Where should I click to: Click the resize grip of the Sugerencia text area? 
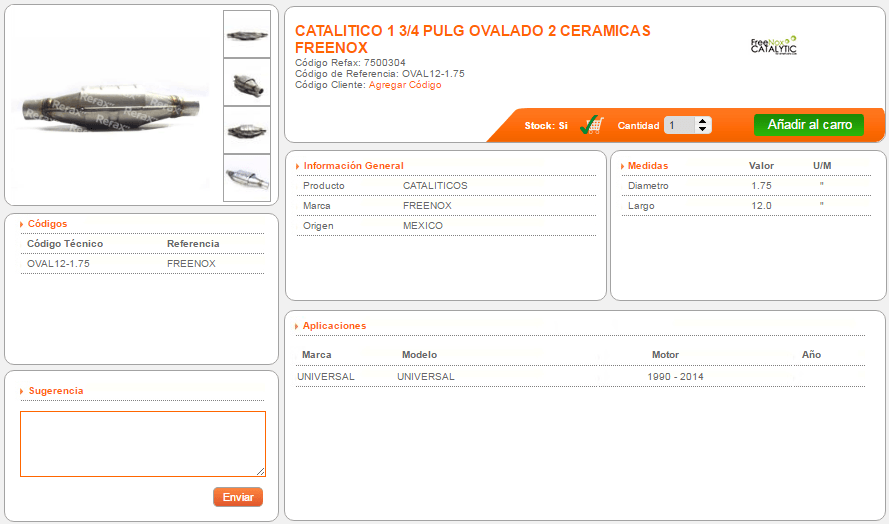(261, 472)
